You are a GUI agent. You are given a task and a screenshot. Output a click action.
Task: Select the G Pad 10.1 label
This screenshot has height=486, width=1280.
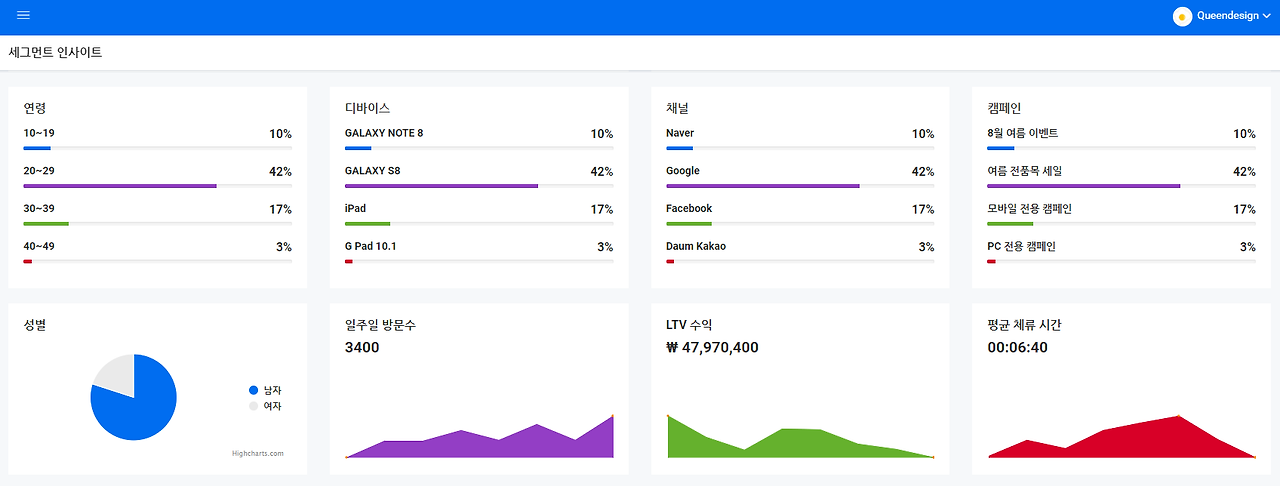tap(370, 246)
